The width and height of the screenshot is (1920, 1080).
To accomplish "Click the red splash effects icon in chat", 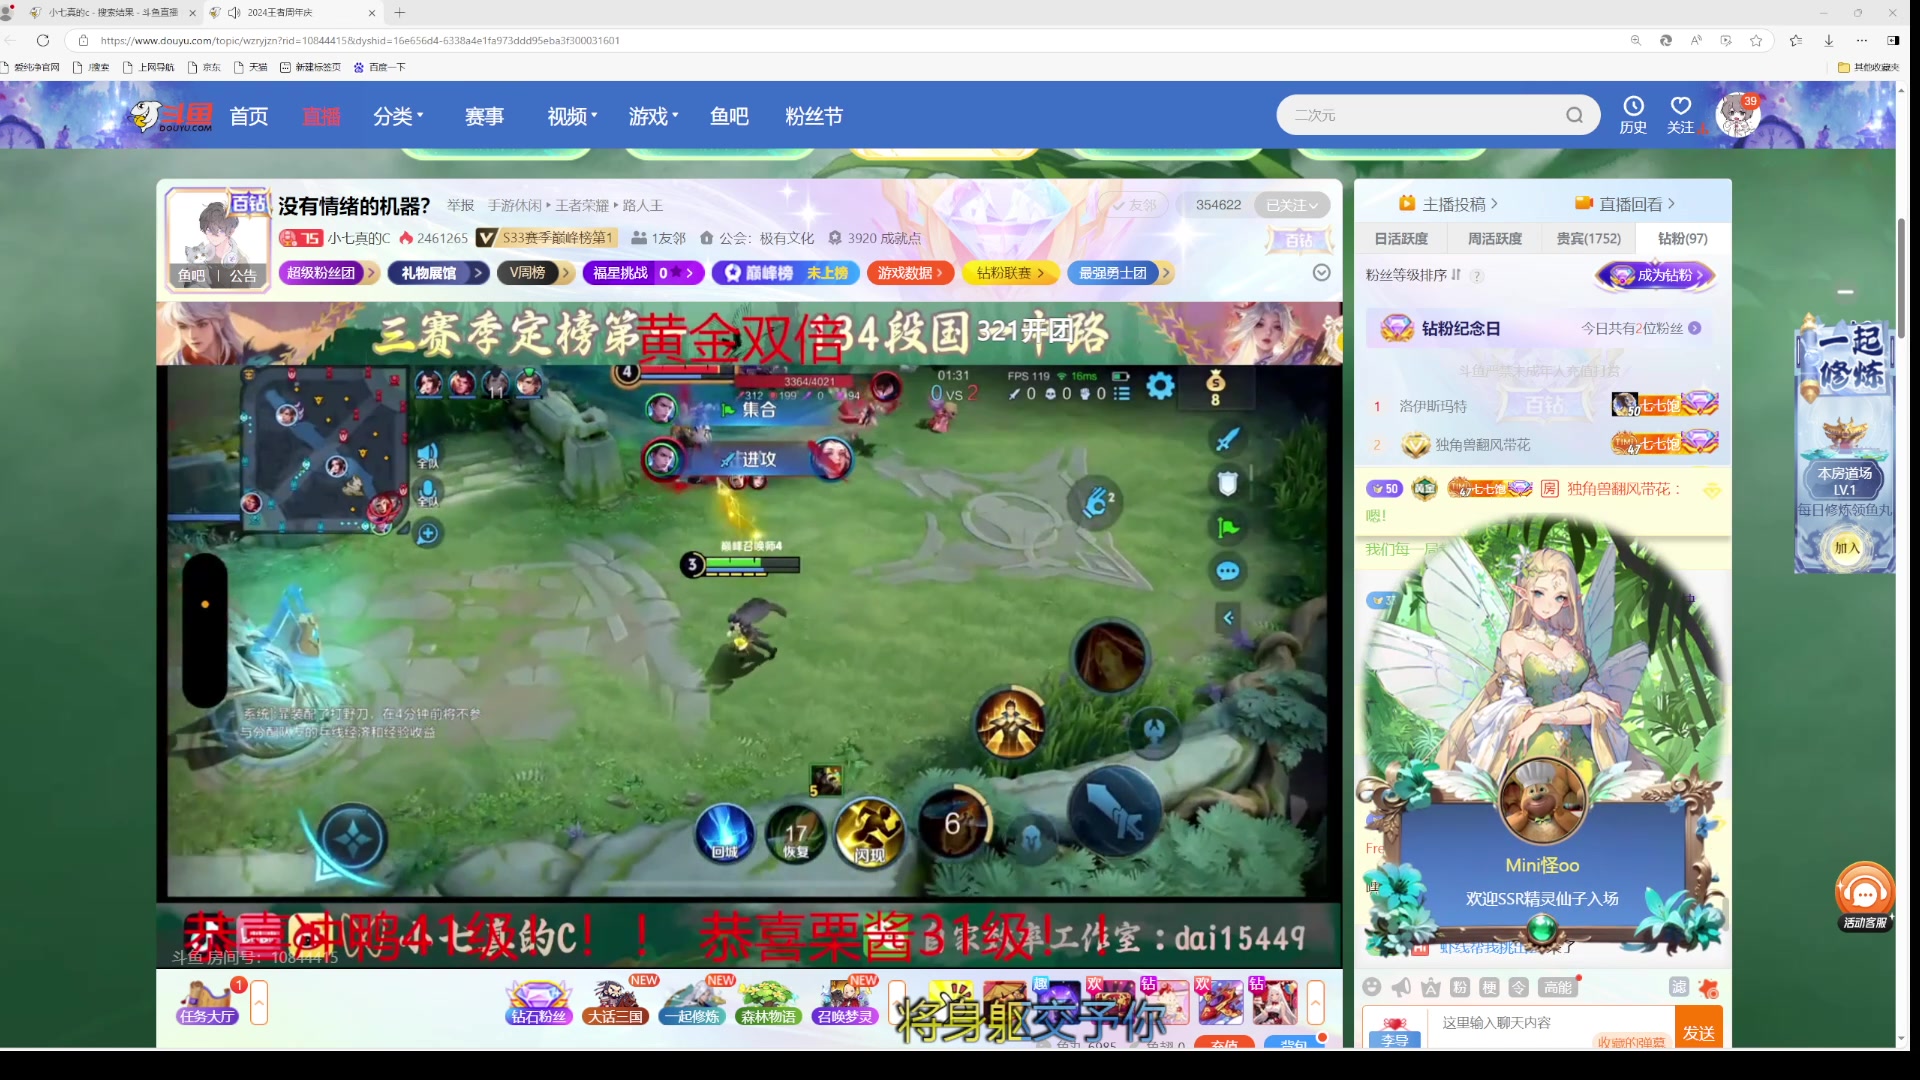I will click(1708, 988).
